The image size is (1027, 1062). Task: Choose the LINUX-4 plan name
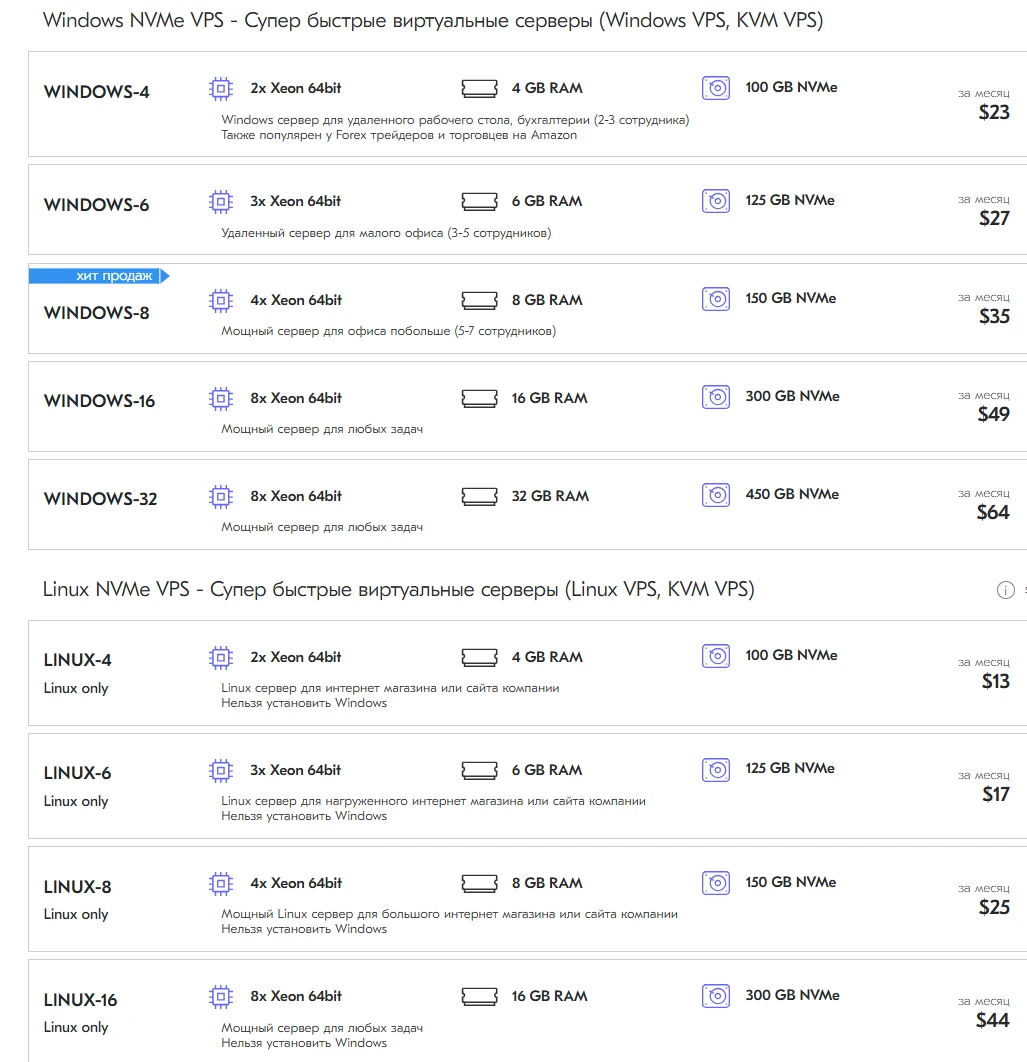(x=78, y=660)
